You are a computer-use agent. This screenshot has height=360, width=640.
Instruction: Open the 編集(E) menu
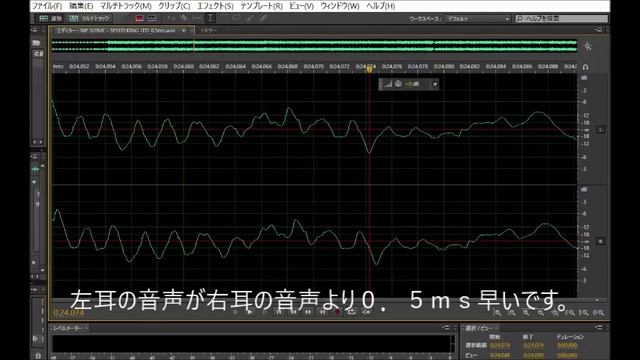tap(81, 6)
